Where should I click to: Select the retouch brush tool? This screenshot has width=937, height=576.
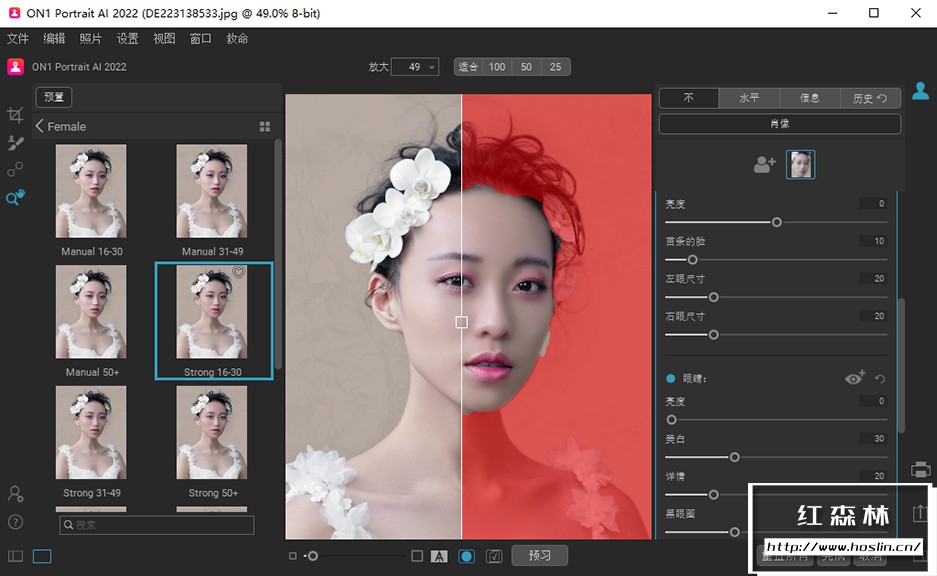pyautogui.click(x=15, y=143)
